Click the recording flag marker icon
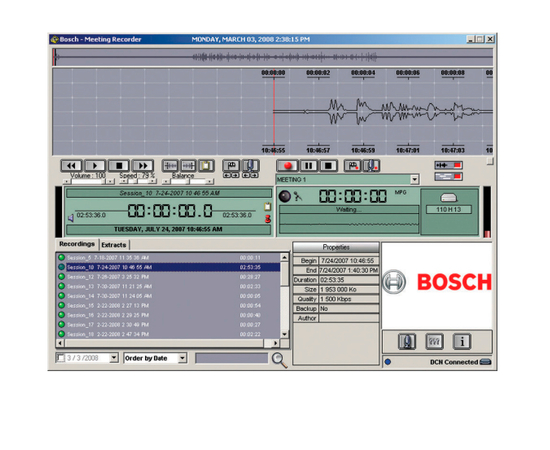550x450 pixels. pyautogui.click(x=353, y=166)
